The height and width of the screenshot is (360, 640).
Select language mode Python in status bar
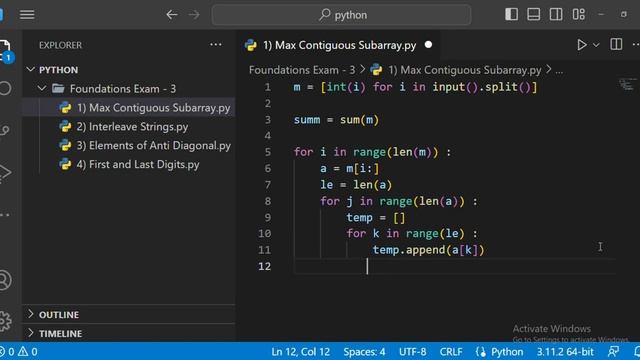coord(507,351)
